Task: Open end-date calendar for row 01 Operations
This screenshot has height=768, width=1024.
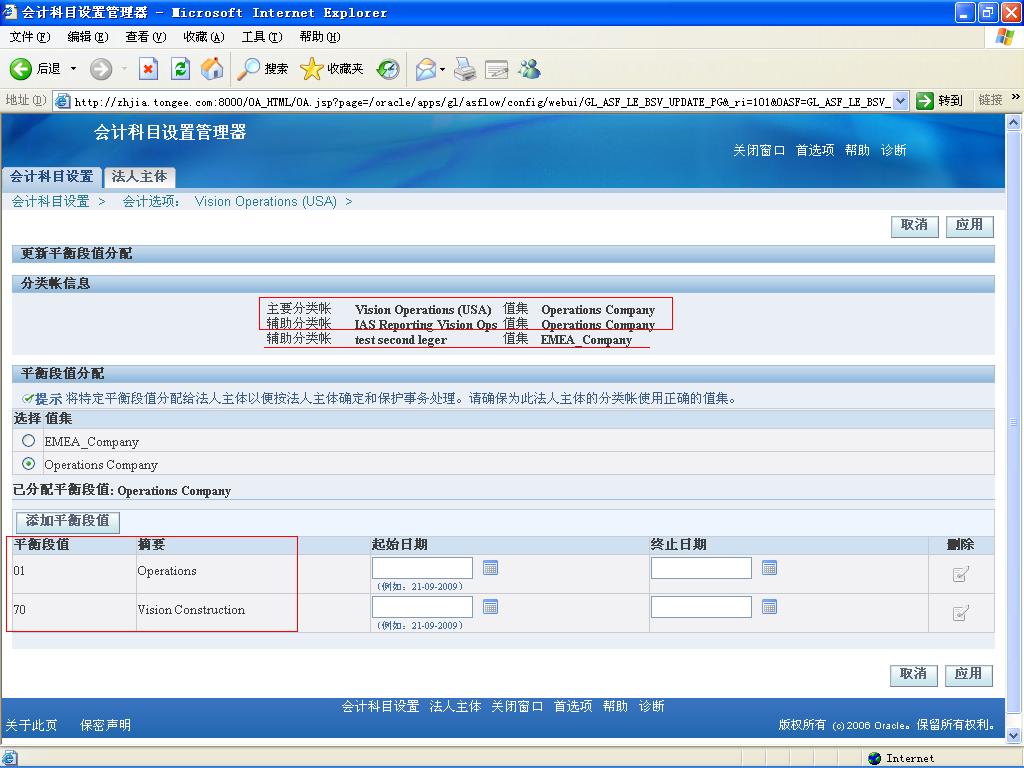Action: (x=769, y=568)
